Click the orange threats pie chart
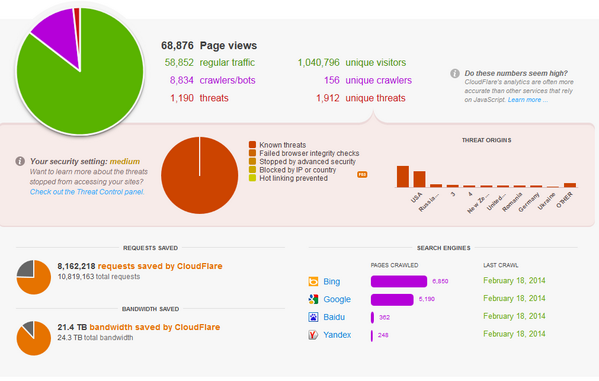 coord(199,175)
